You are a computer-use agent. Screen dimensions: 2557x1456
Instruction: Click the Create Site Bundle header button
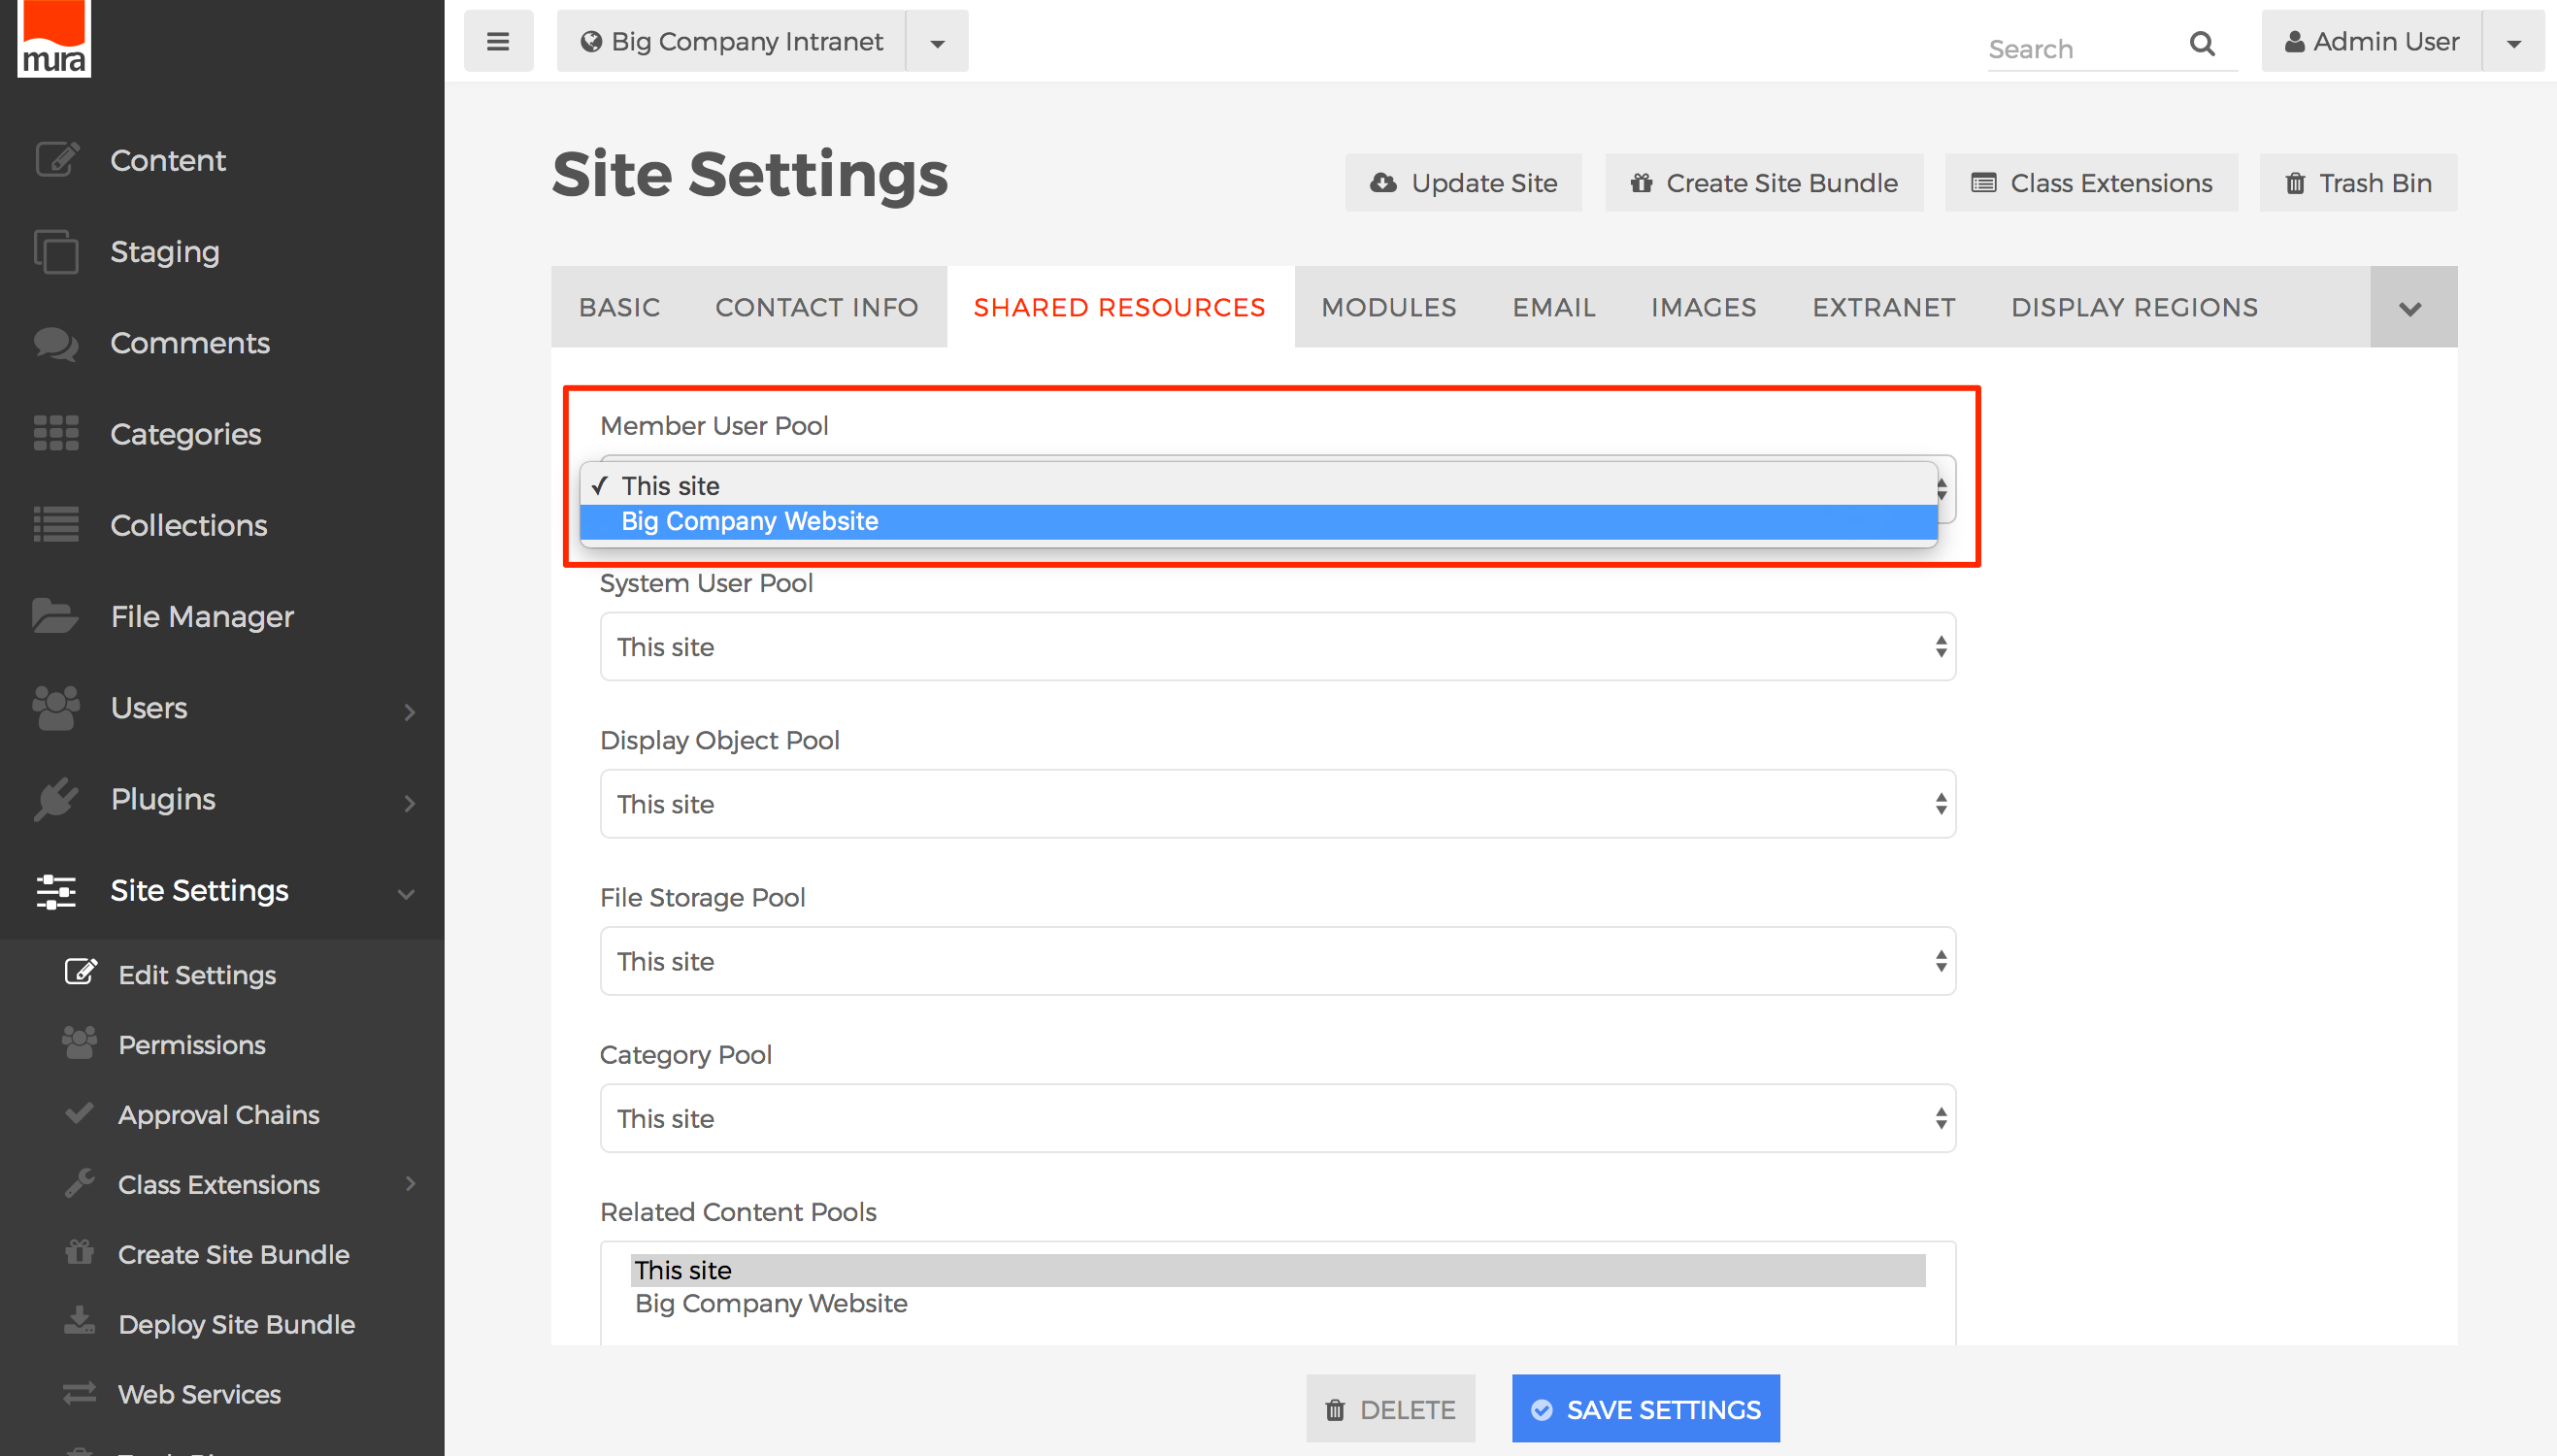pos(1764,183)
